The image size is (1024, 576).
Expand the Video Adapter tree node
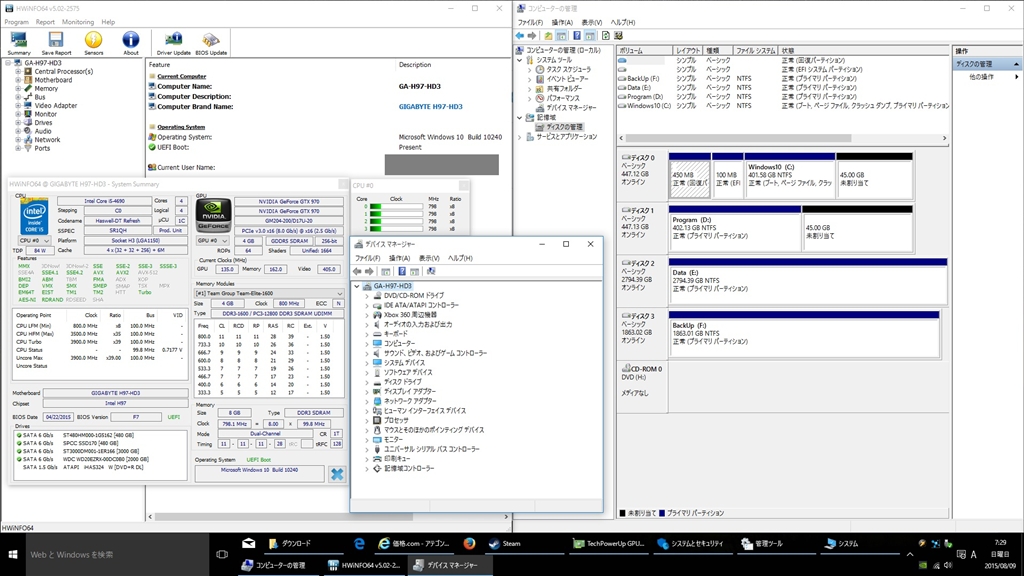coord(18,105)
